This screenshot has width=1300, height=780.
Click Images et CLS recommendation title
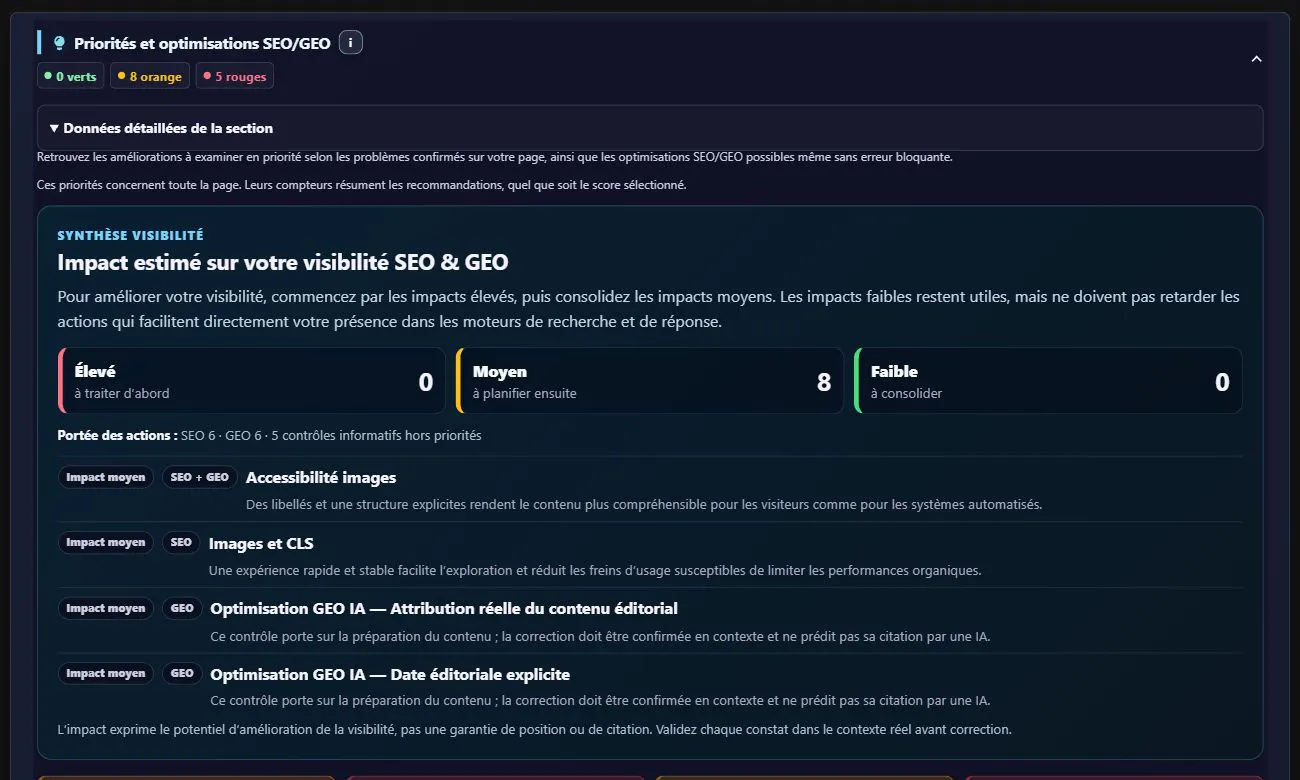pos(261,544)
